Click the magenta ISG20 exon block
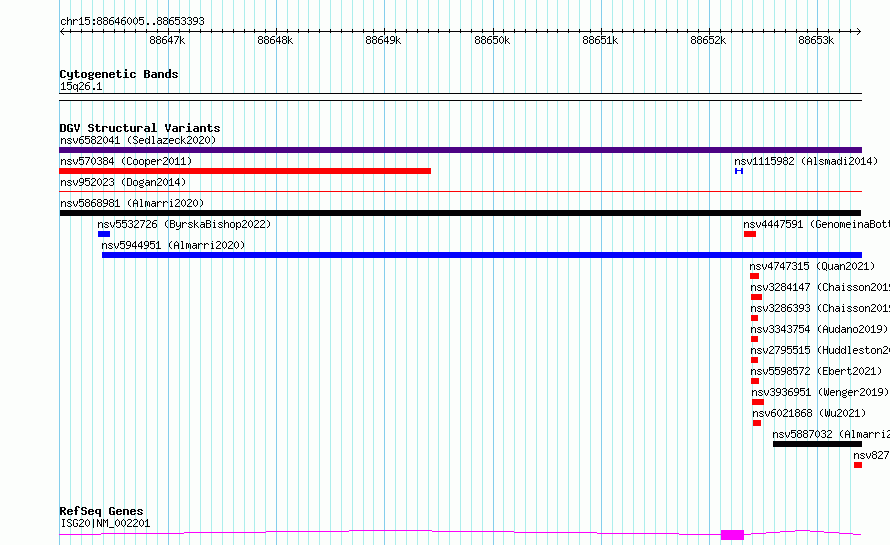The image size is (890, 545). click(732, 535)
